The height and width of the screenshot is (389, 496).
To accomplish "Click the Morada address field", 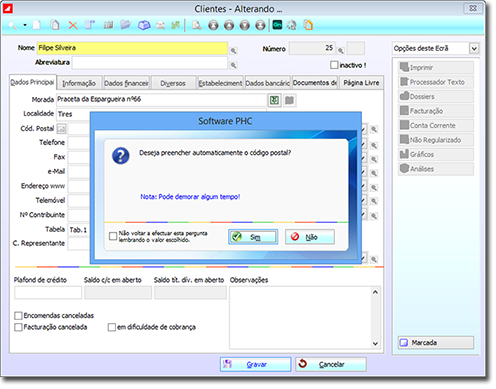I will coord(161,100).
